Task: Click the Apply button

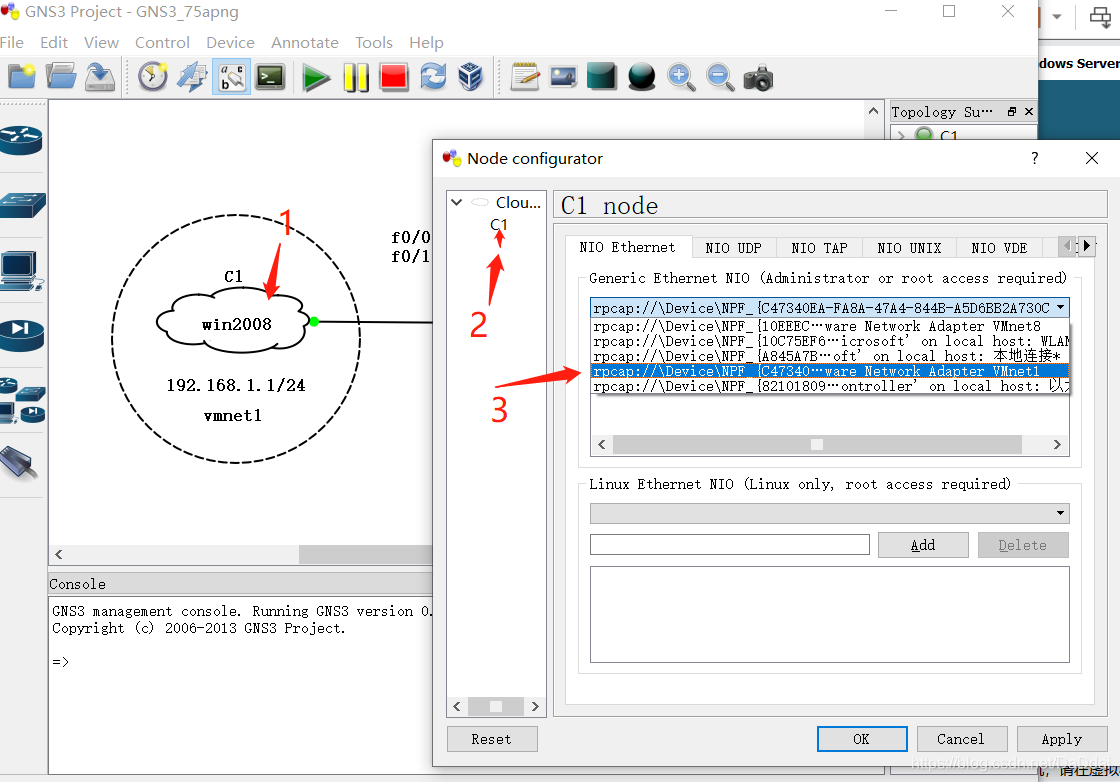Action: [1061, 739]
